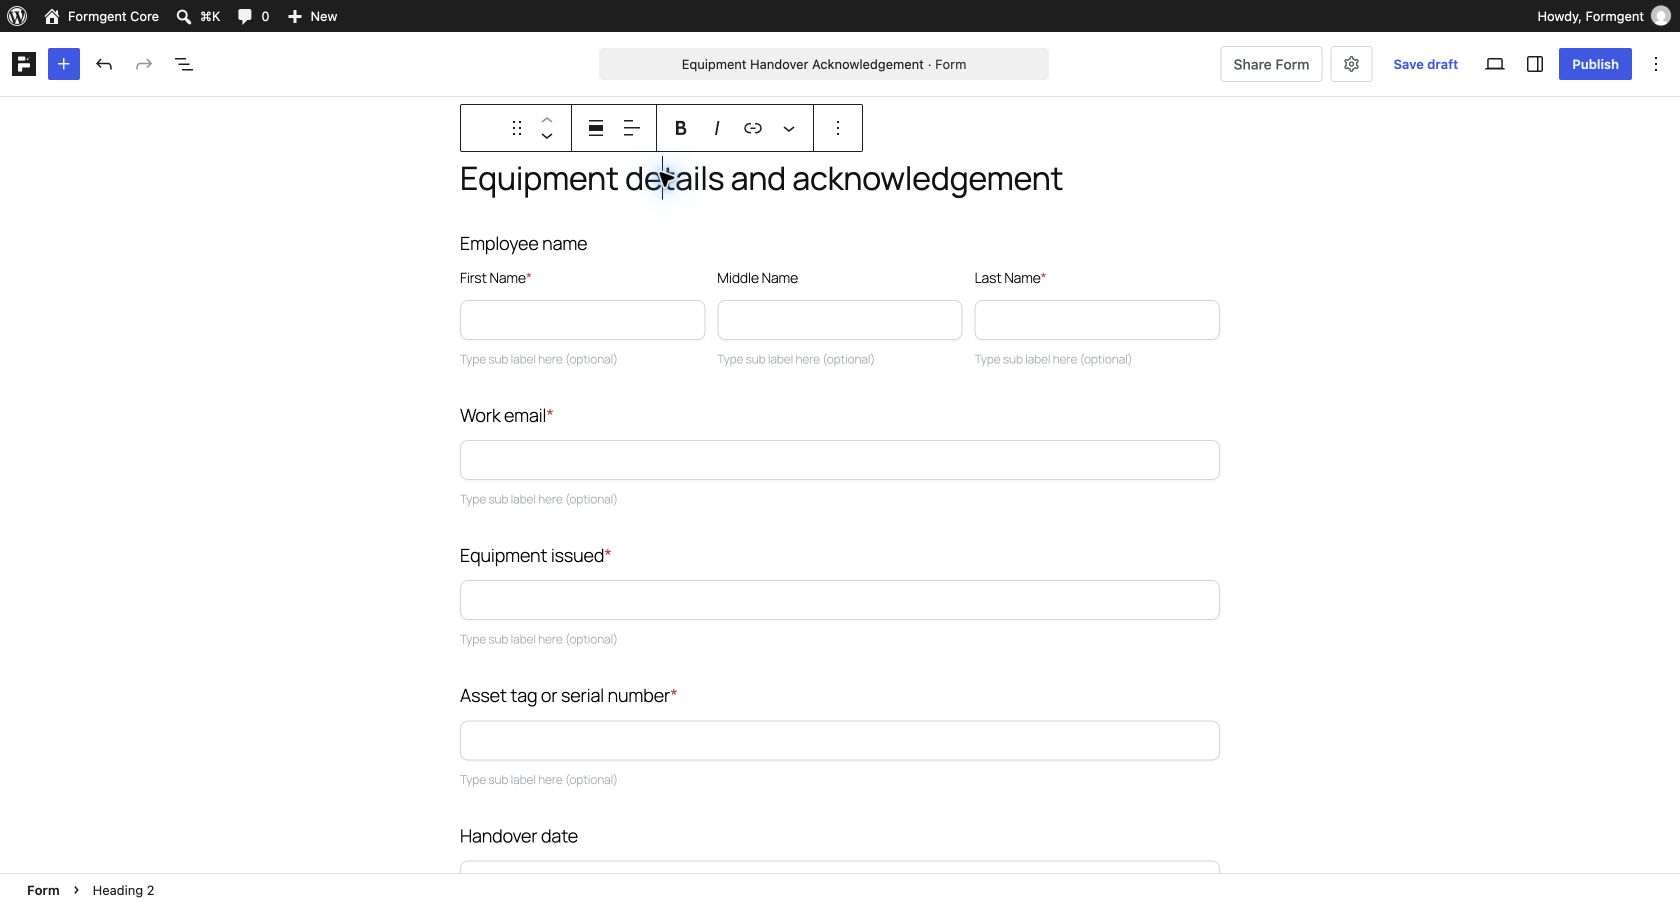1680x906 pixels.
Task: Click the First Name input field
Action: pos(582,320)
